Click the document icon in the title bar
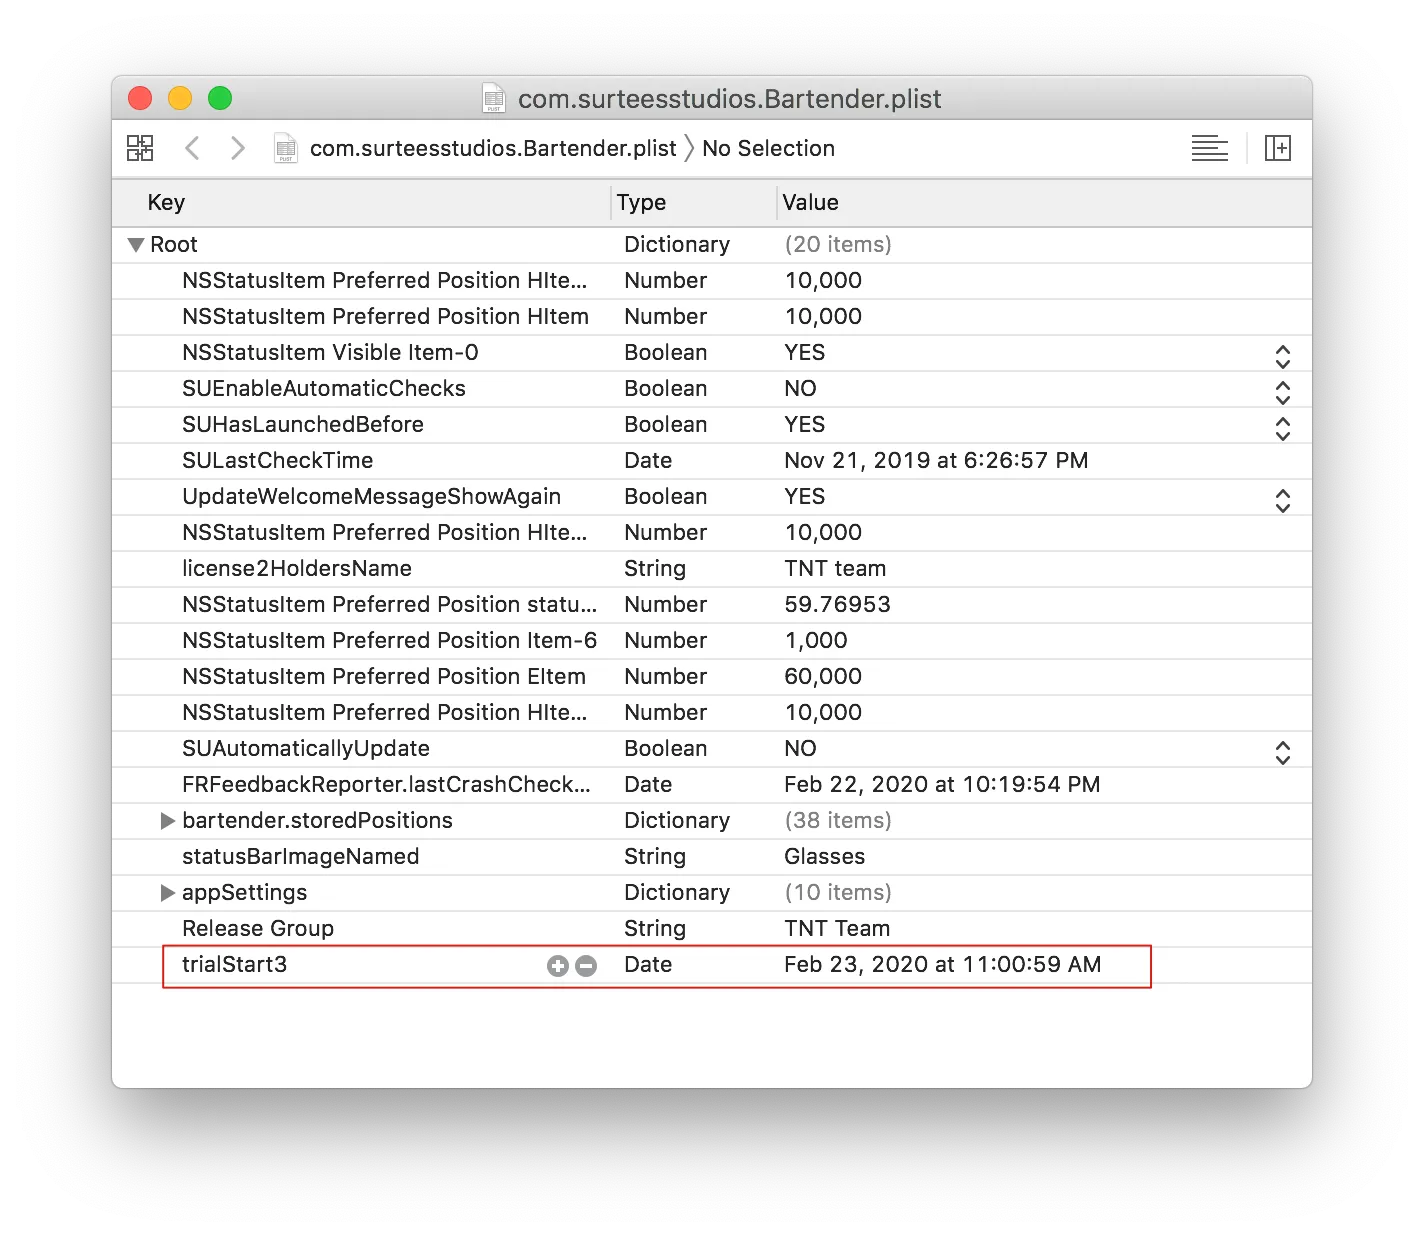This screenshot has height=1236, width=1424. click(x=494, y=98)
